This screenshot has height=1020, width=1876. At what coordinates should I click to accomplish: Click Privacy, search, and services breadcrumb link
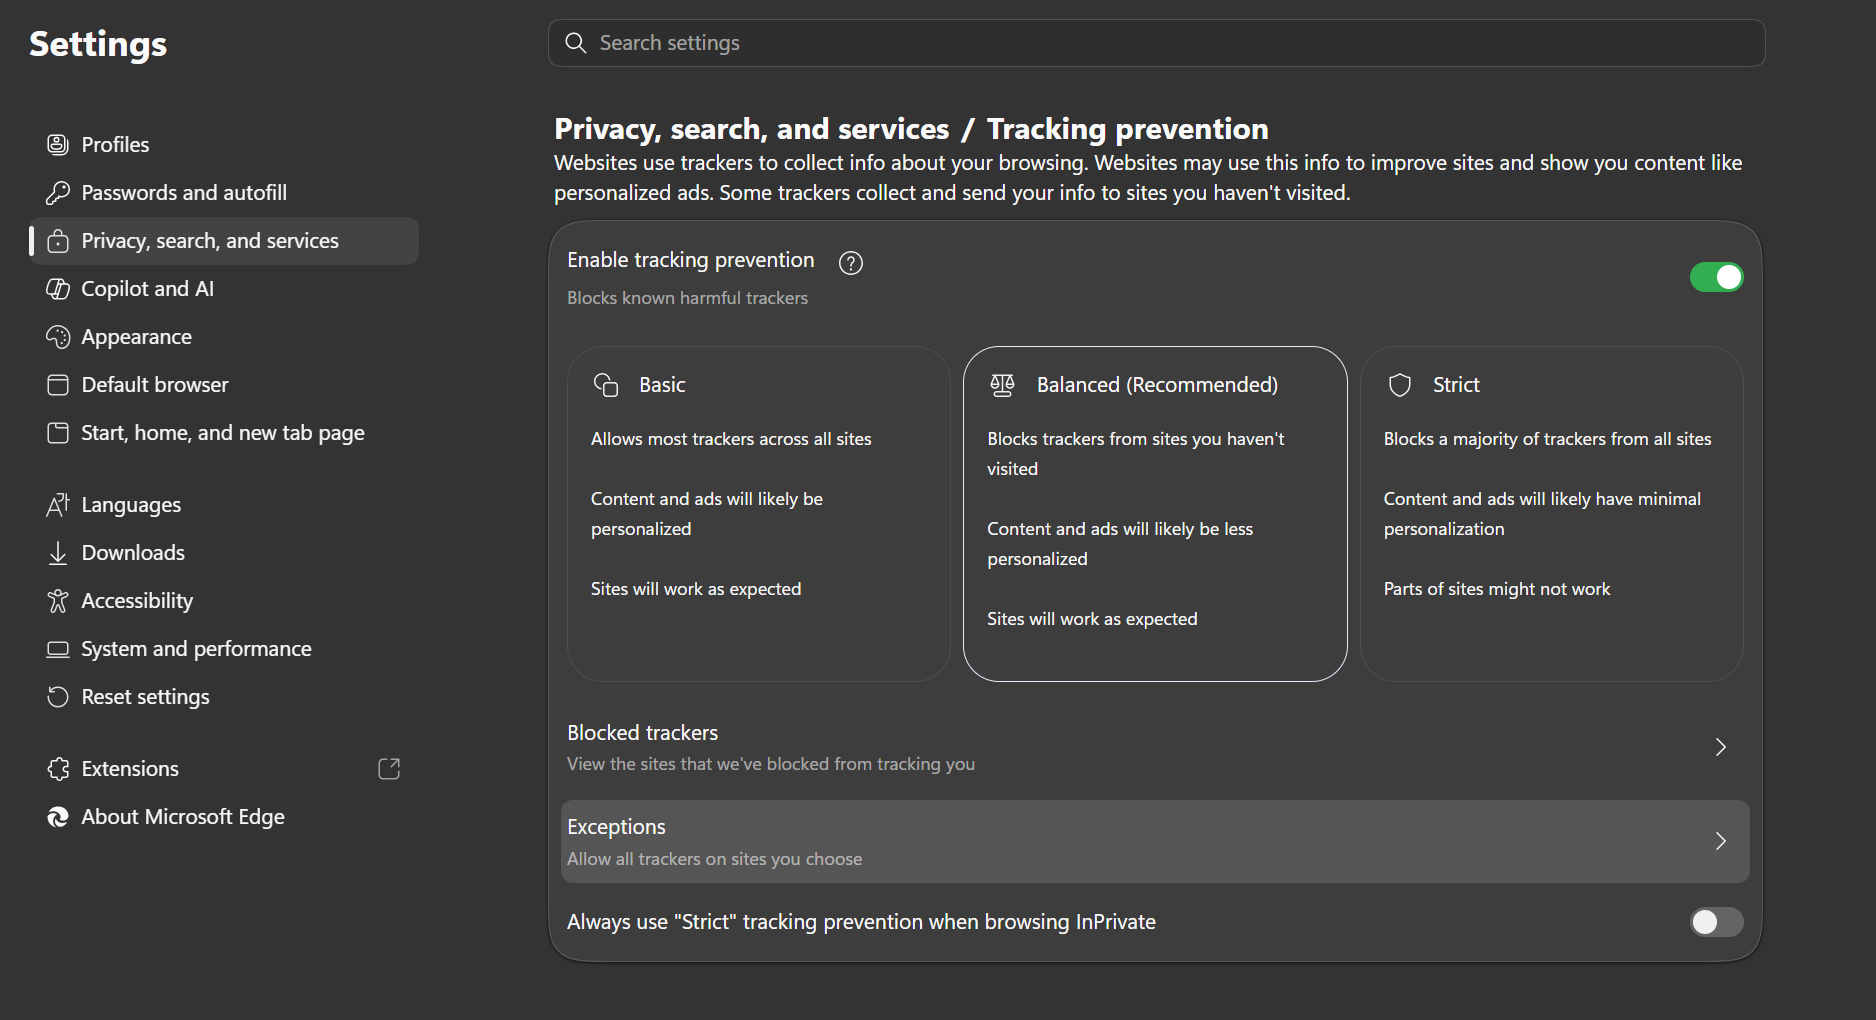point(751,129)
